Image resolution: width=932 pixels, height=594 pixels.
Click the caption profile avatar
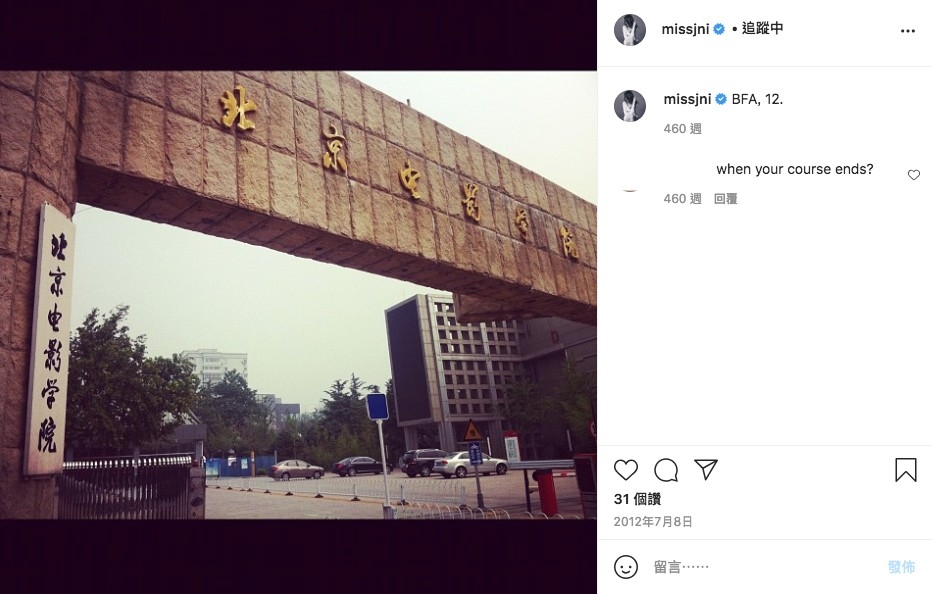(630, 106)
